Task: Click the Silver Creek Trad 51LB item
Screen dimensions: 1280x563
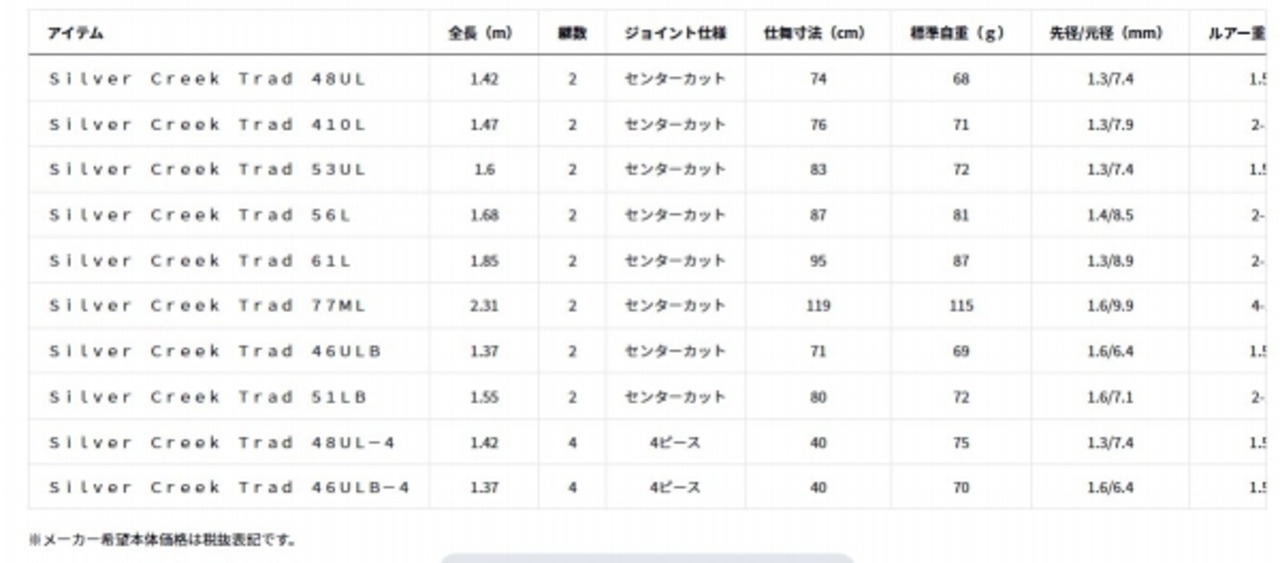Action: 207,397
